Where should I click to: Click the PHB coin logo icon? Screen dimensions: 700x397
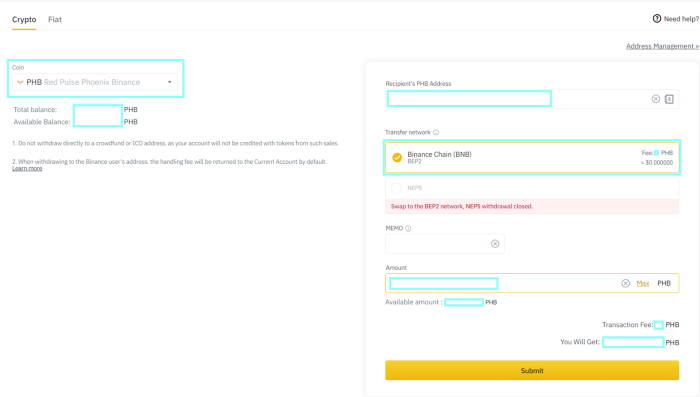tap(20, 82)
